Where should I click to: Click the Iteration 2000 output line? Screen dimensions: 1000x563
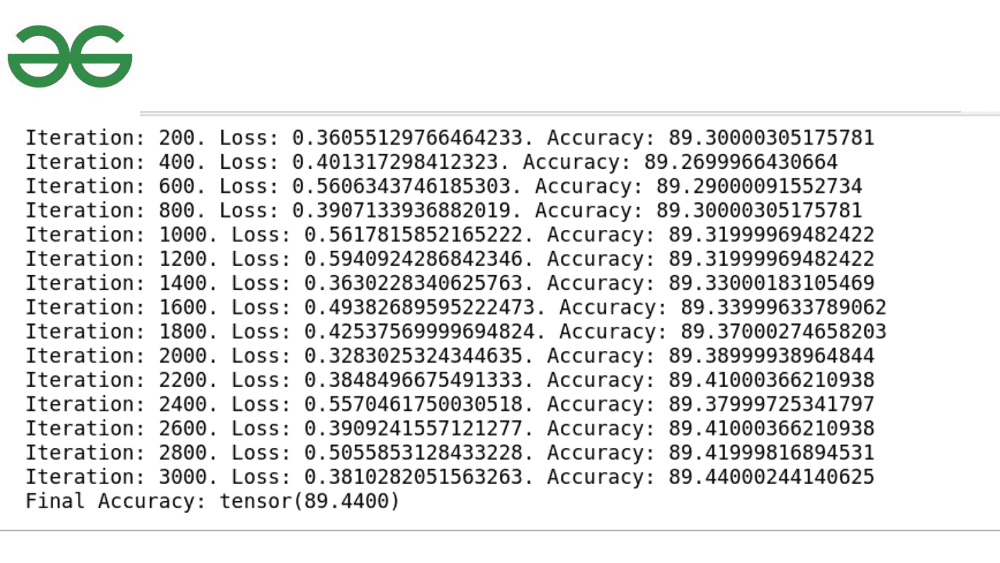click(450, 356)
